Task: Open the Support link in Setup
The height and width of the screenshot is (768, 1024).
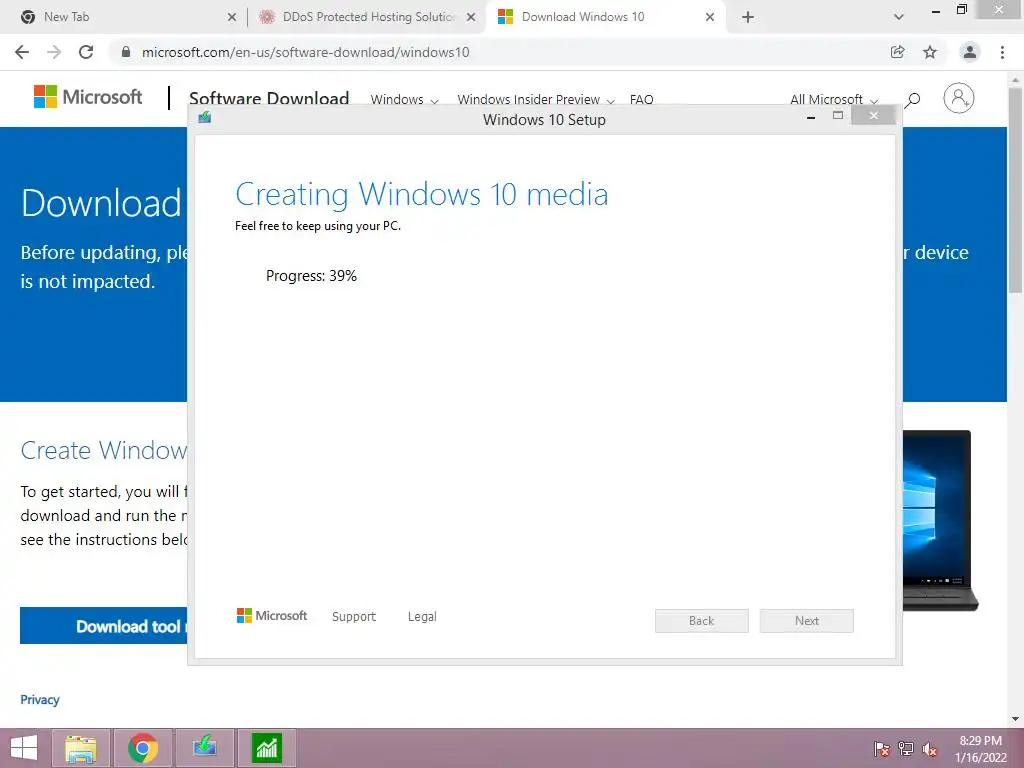Action: tap(354, 616)
